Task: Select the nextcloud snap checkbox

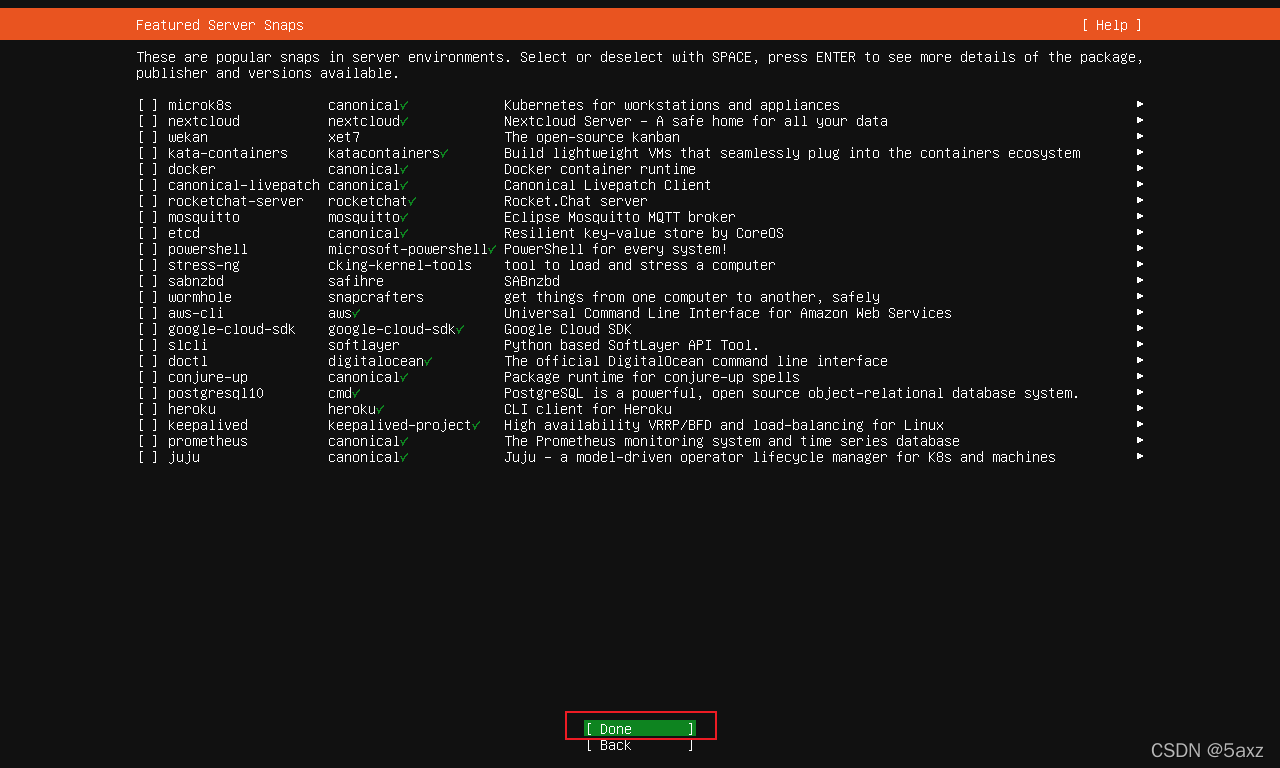Action: (x=148, y=121)
